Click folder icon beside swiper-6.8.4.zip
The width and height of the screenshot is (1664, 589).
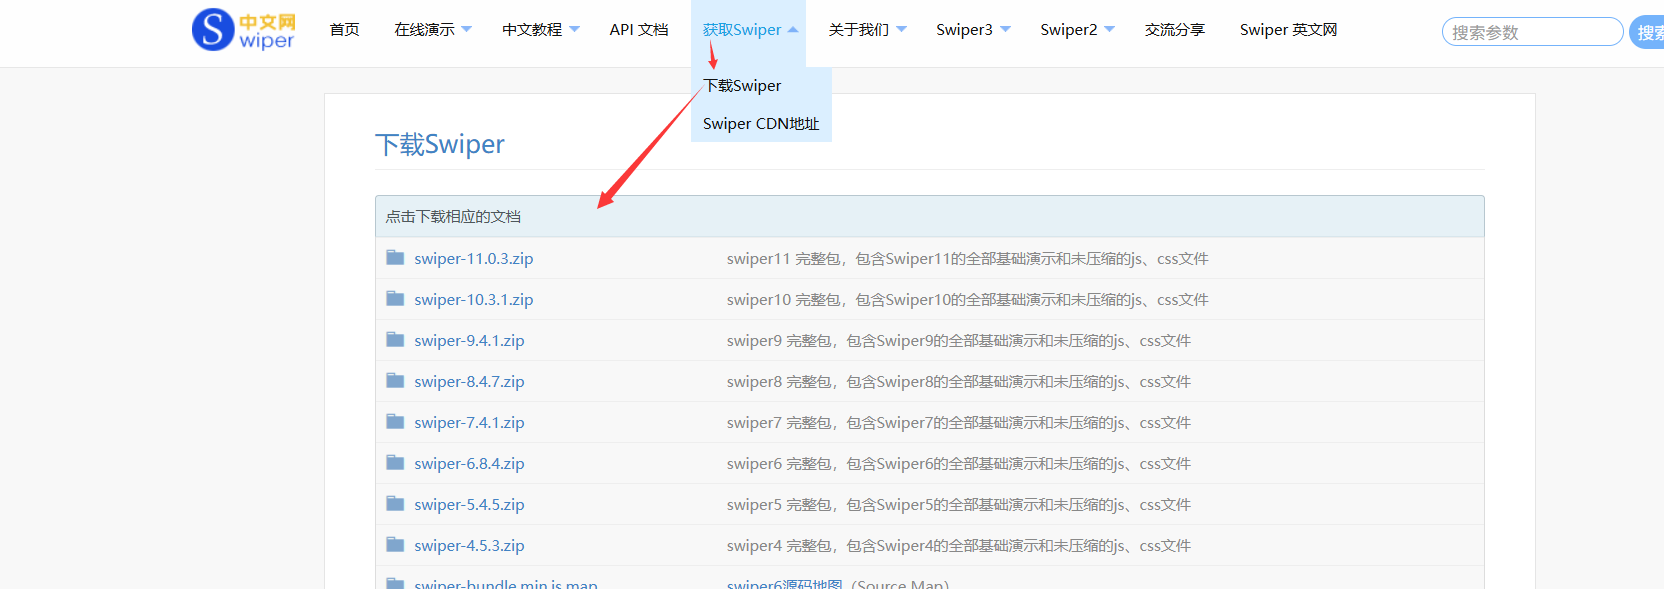pyautogui.click(x=395, y=463)
